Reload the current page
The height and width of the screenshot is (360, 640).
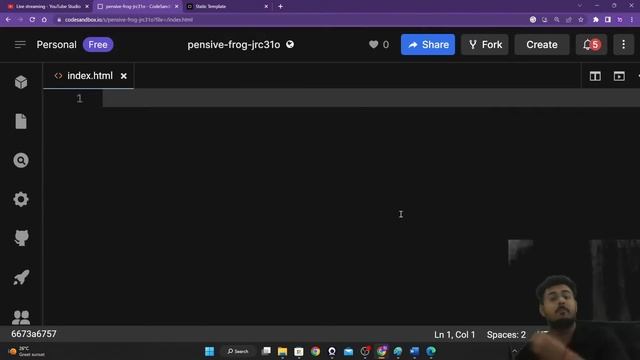(x=32, y=20)
